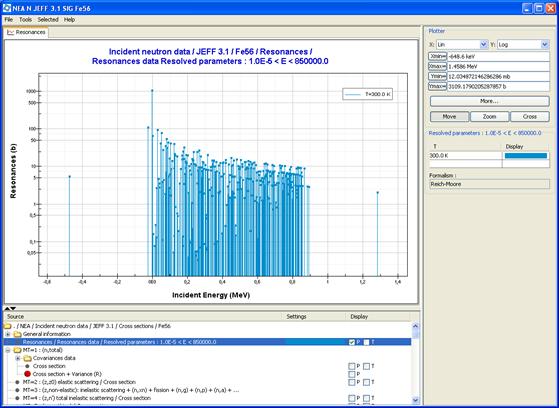
Task: Open the Tools menu
Action: (25, 20)
